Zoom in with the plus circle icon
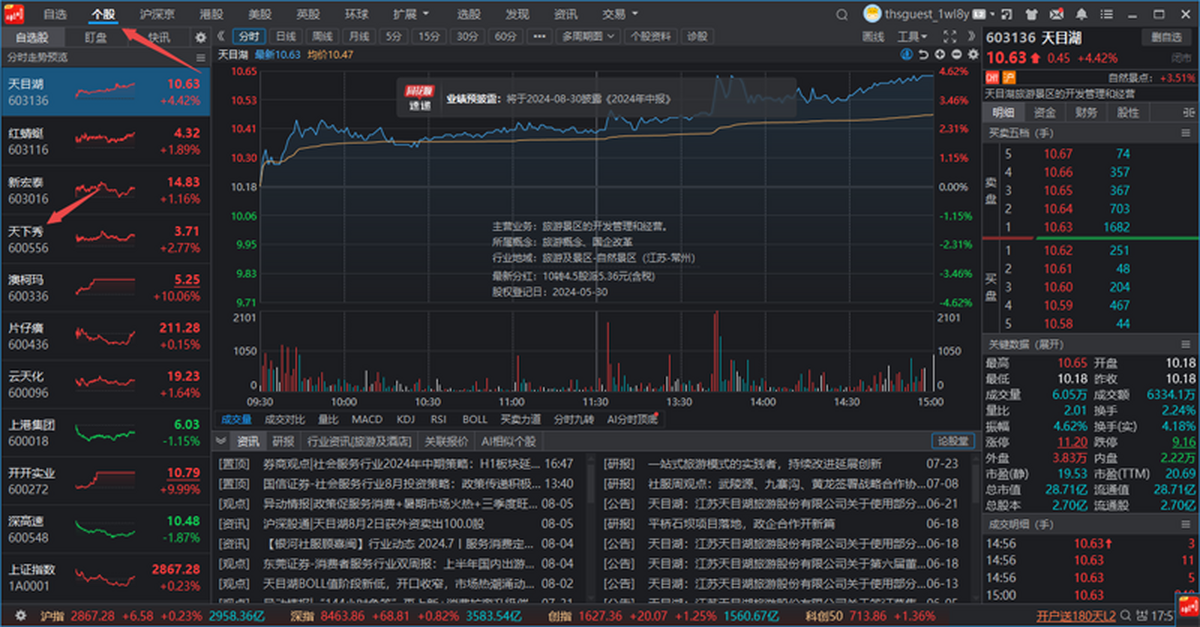 point(940,54)
